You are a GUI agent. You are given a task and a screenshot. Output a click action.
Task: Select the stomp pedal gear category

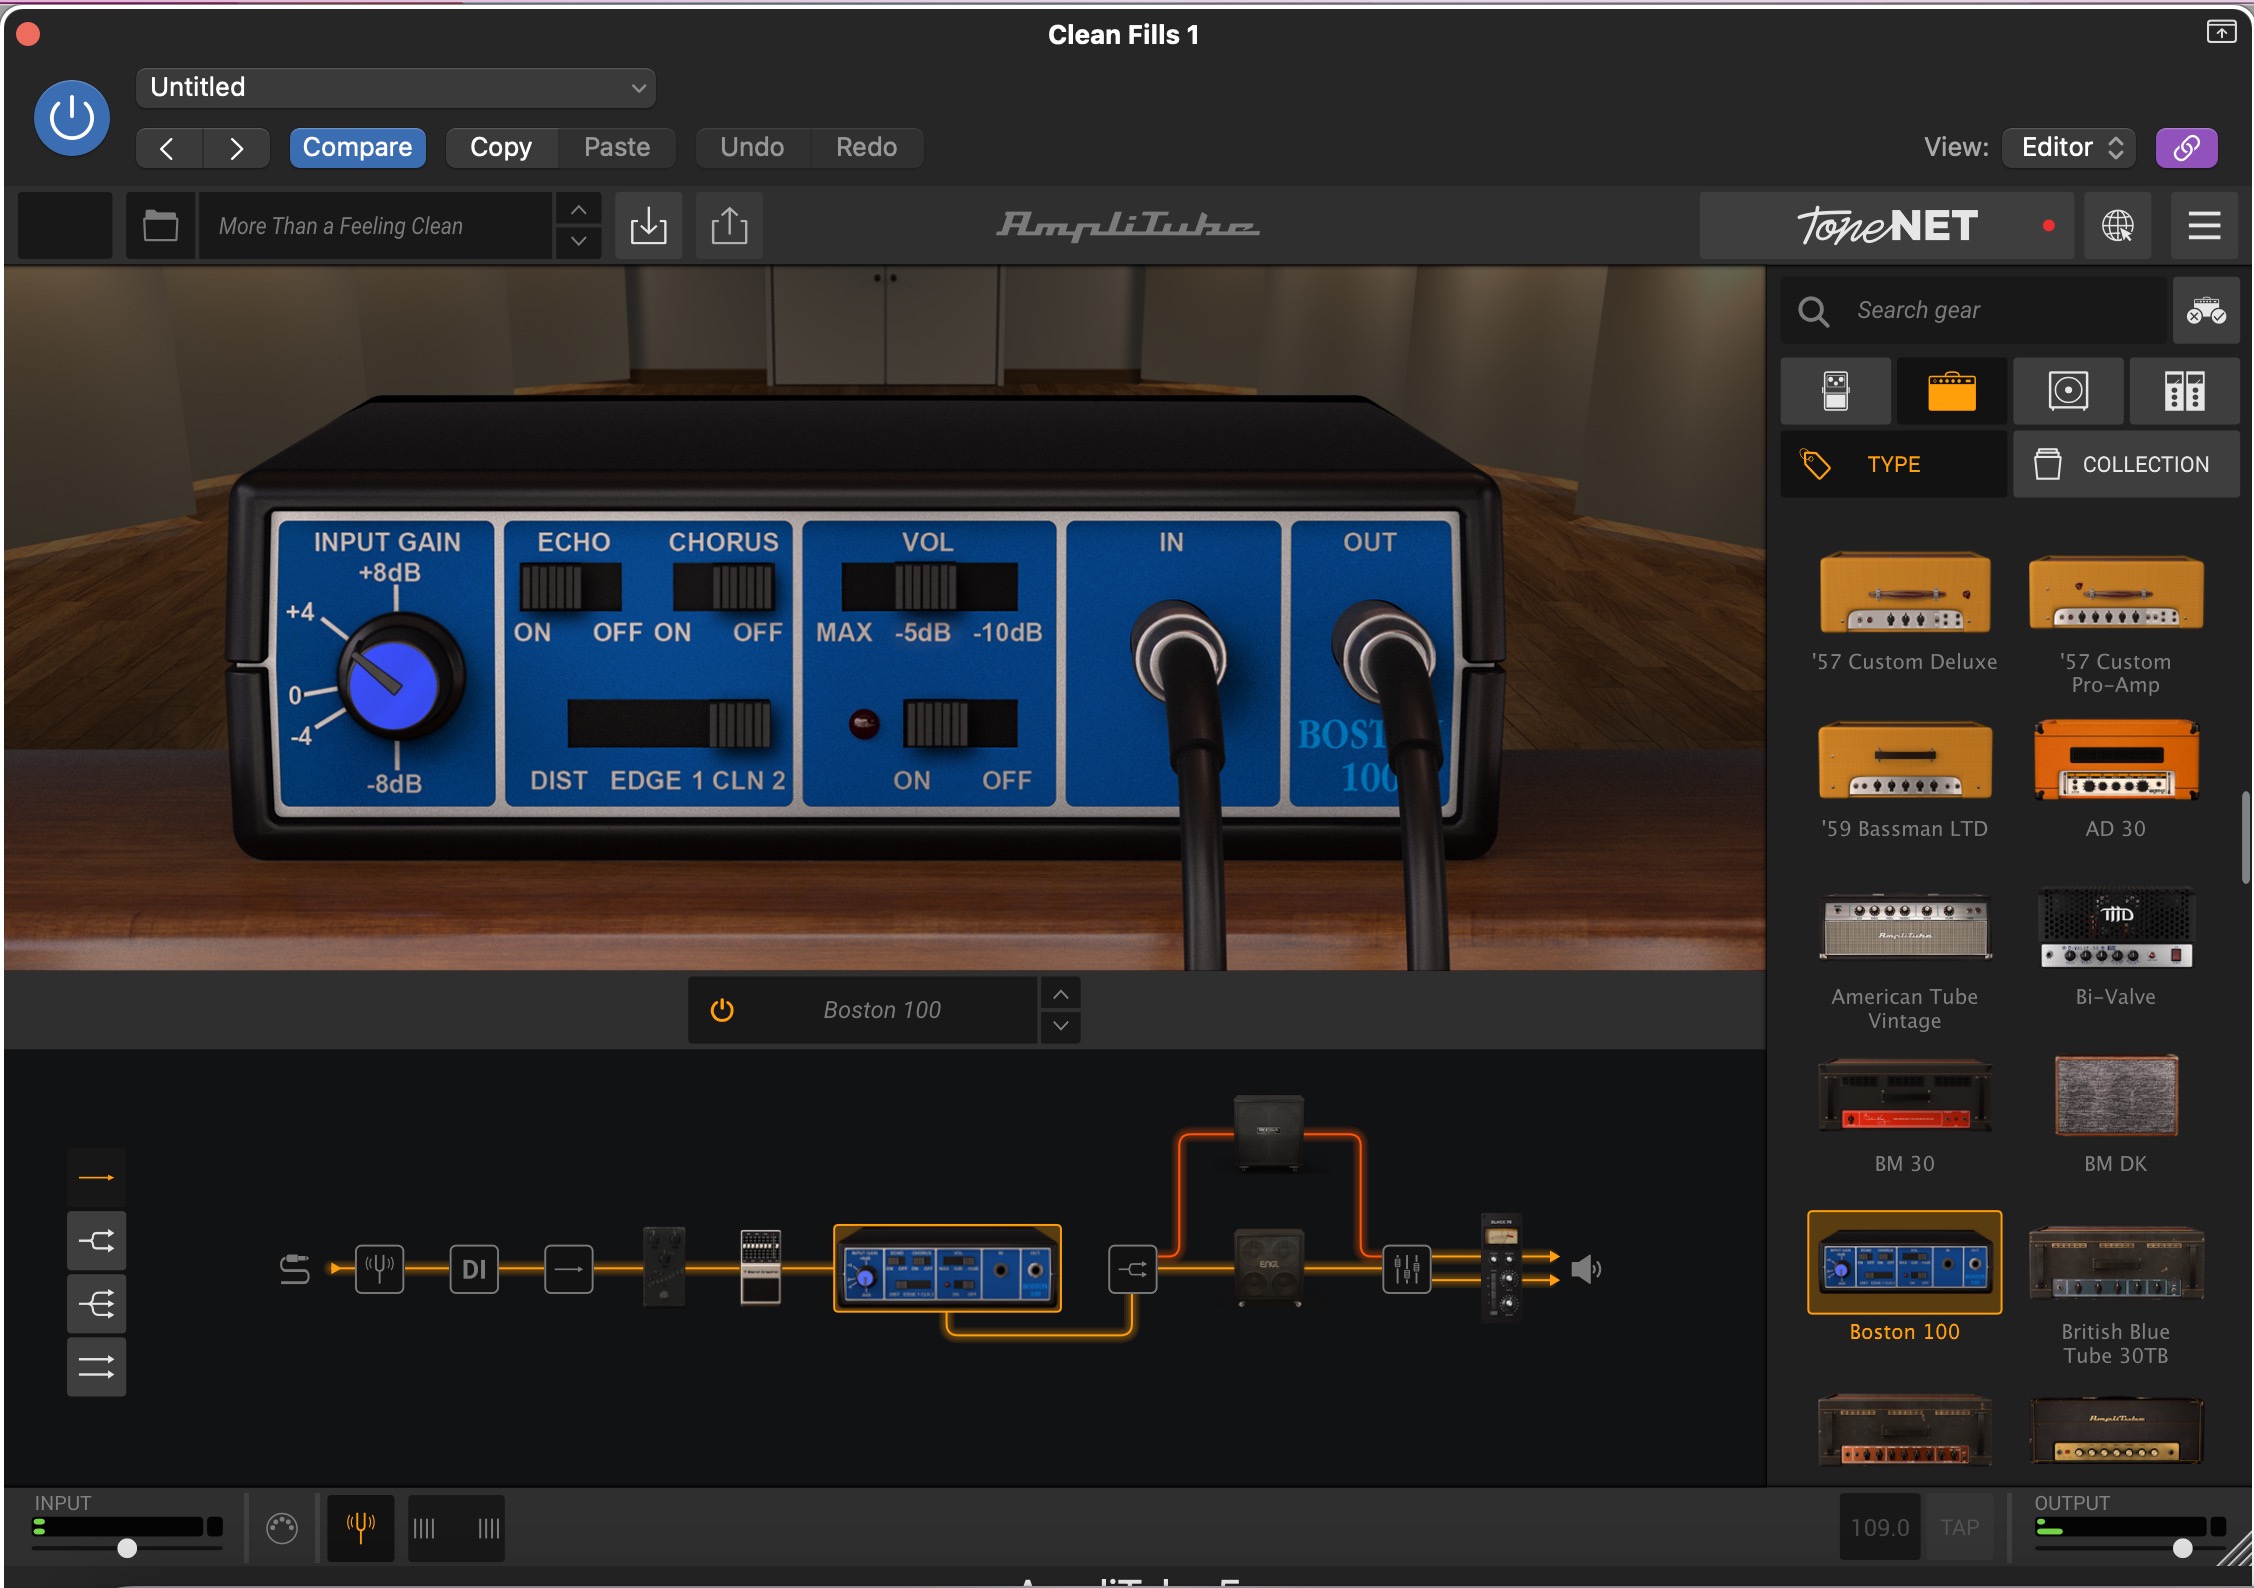click(1836, 391)
